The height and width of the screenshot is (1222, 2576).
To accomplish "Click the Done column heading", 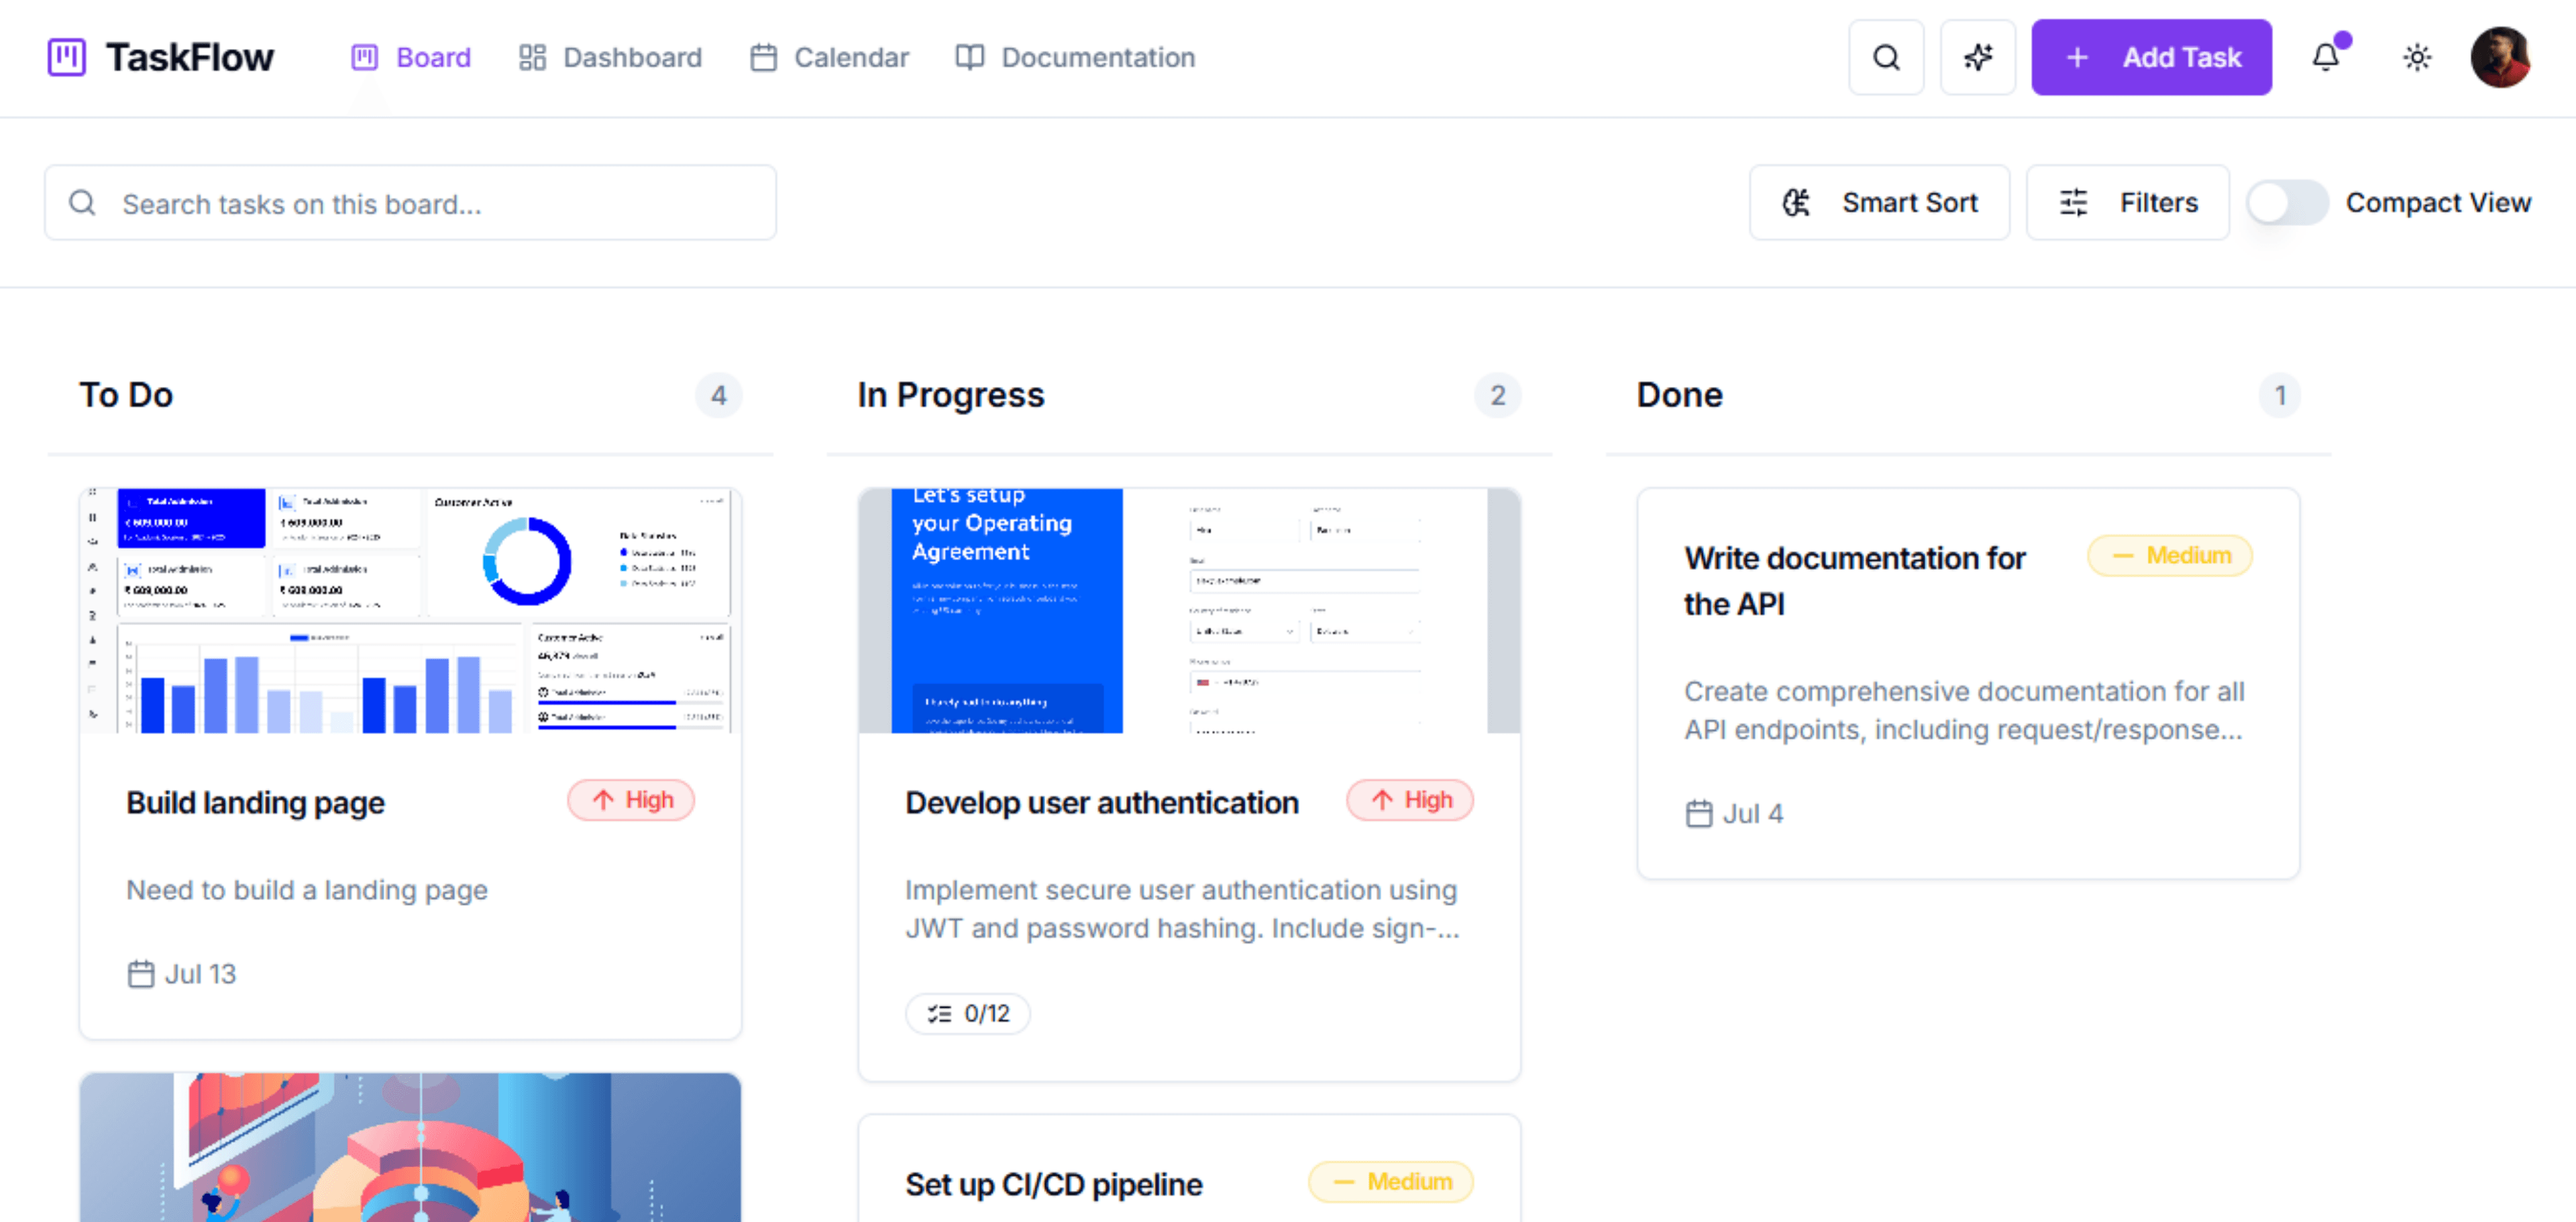I will pos(1679,395).
